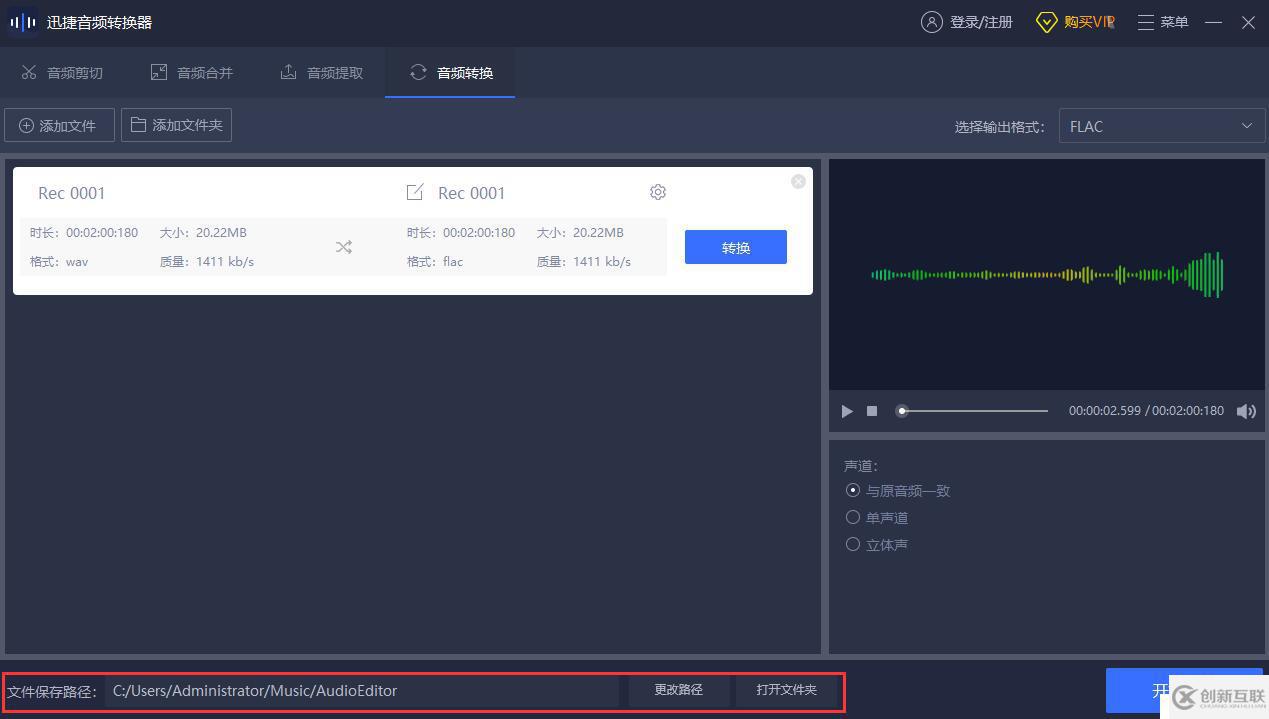Click the playback progress slider

click(972, 411)
